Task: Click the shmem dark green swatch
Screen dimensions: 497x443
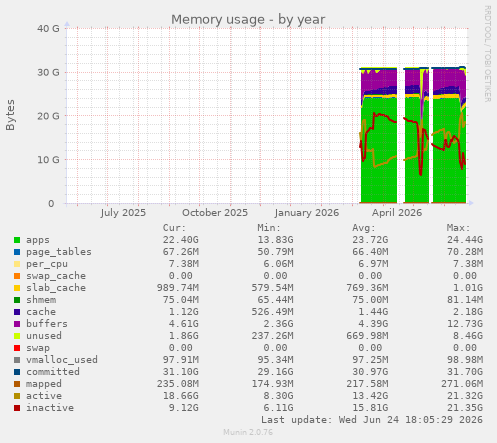Action: point(17,300)
